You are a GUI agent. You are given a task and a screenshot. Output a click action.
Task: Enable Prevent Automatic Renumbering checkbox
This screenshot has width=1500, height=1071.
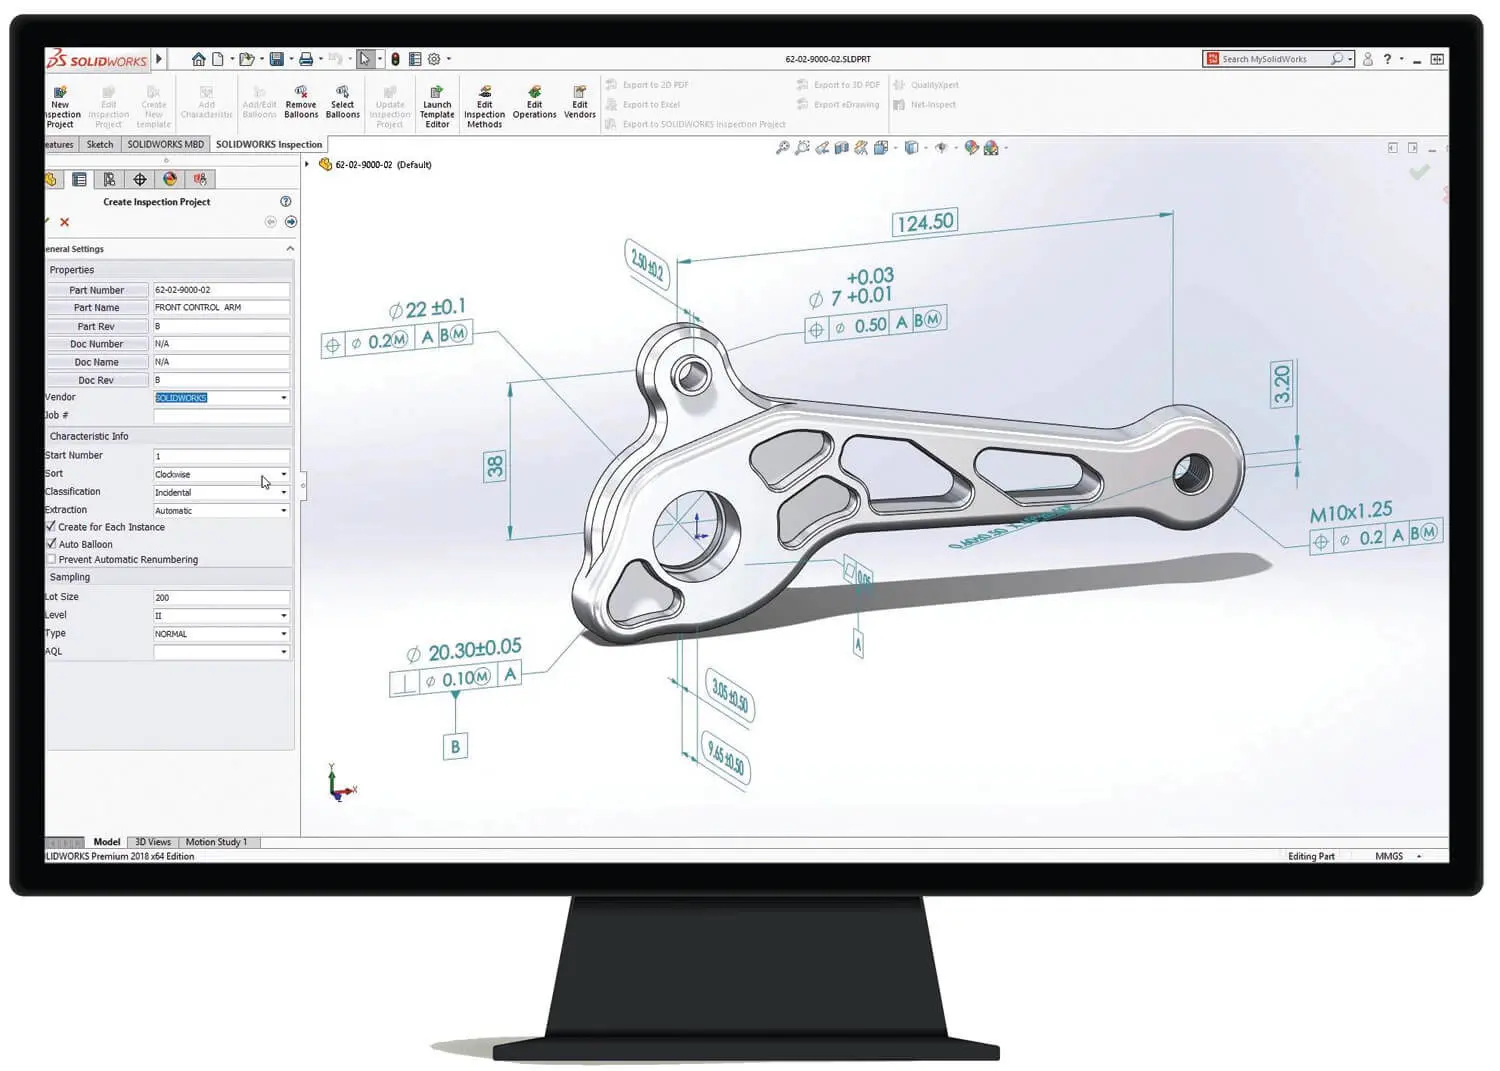coord(51,559)
